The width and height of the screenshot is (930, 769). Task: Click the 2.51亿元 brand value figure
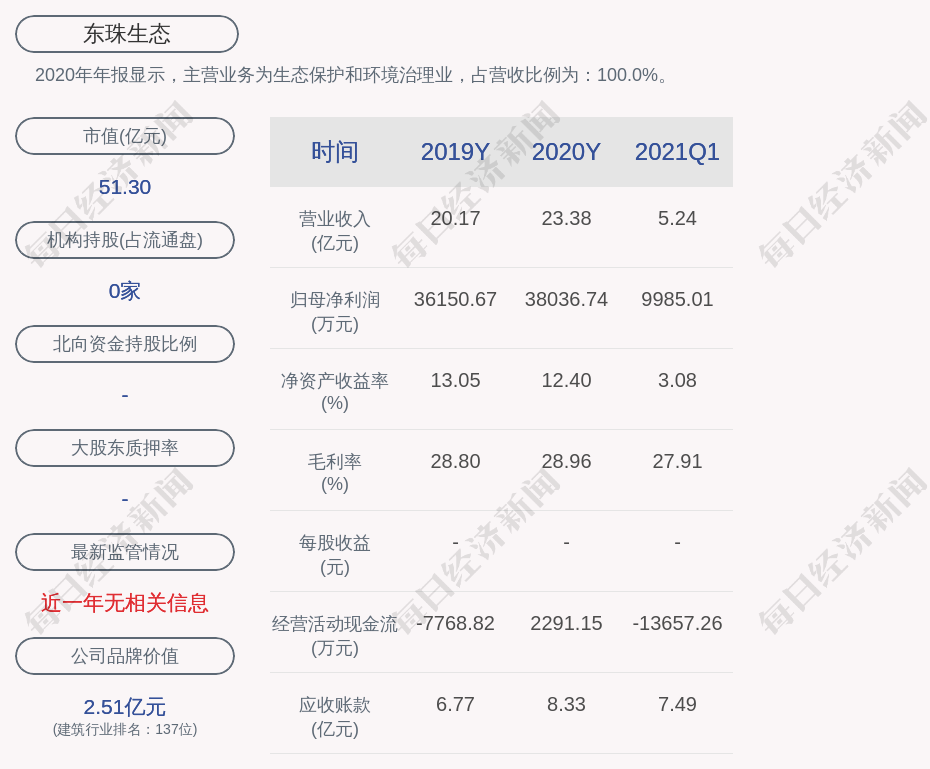[125, 707]
